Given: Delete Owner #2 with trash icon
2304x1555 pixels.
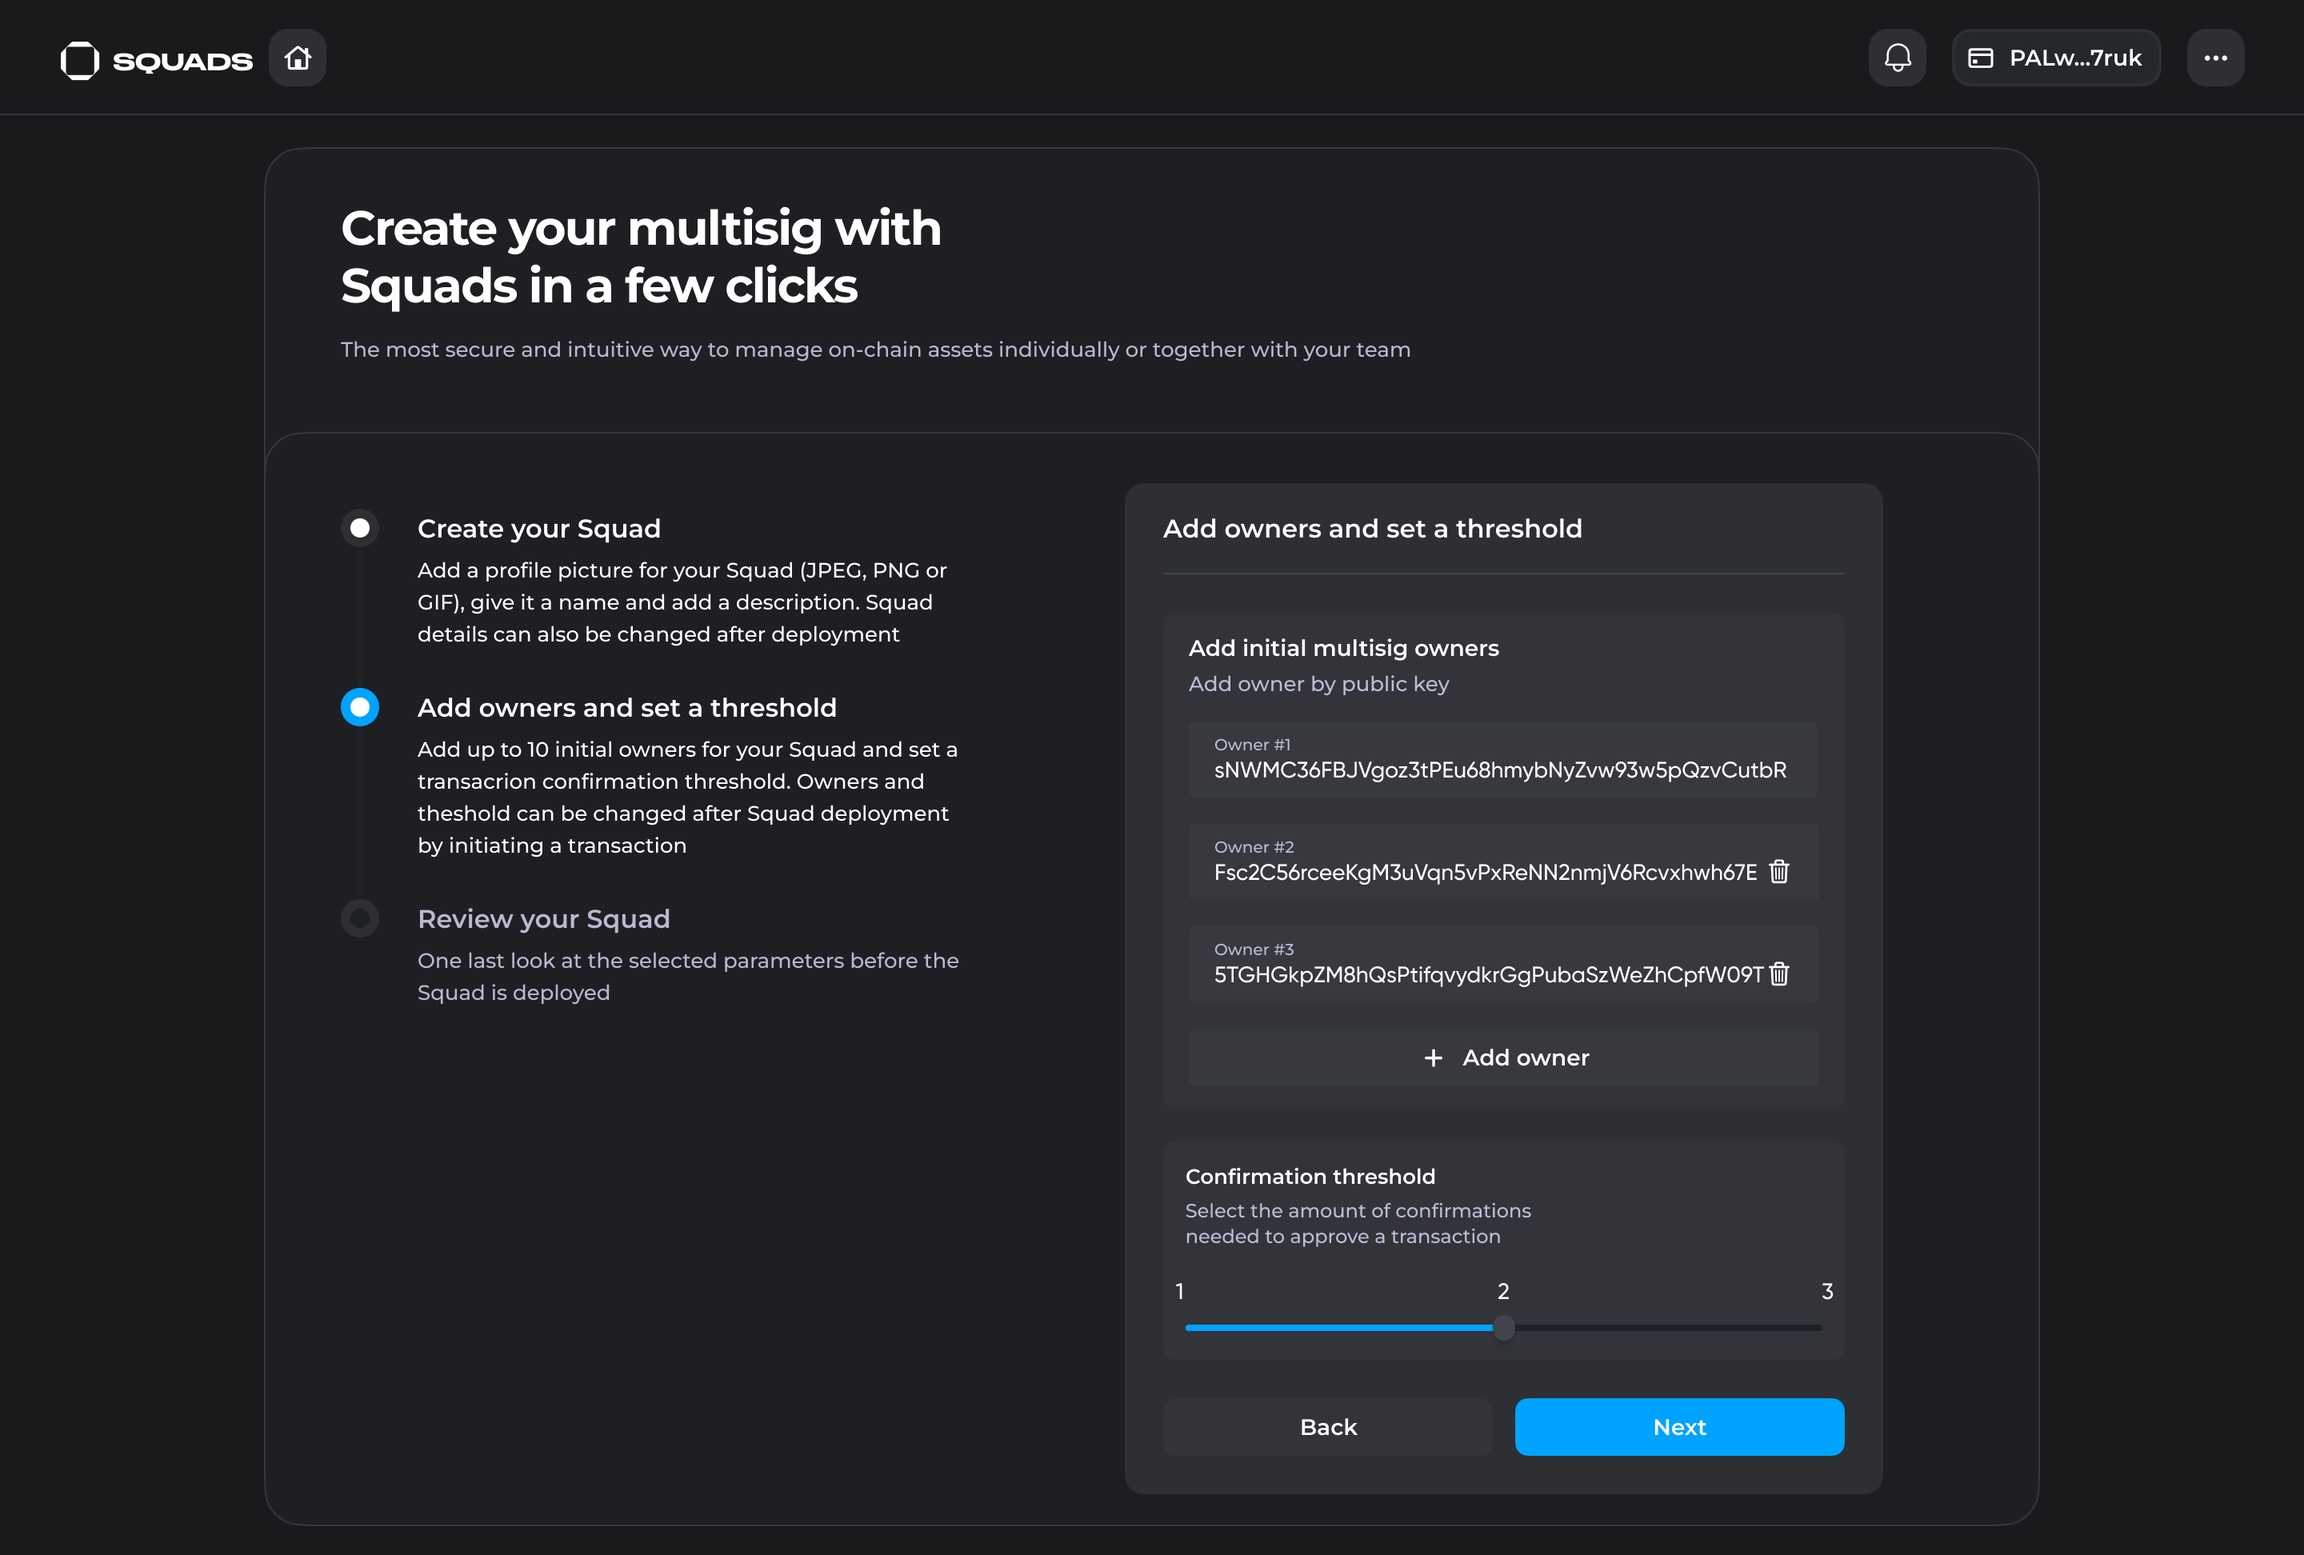Looking at the screenshot, I should [1779, 872].
